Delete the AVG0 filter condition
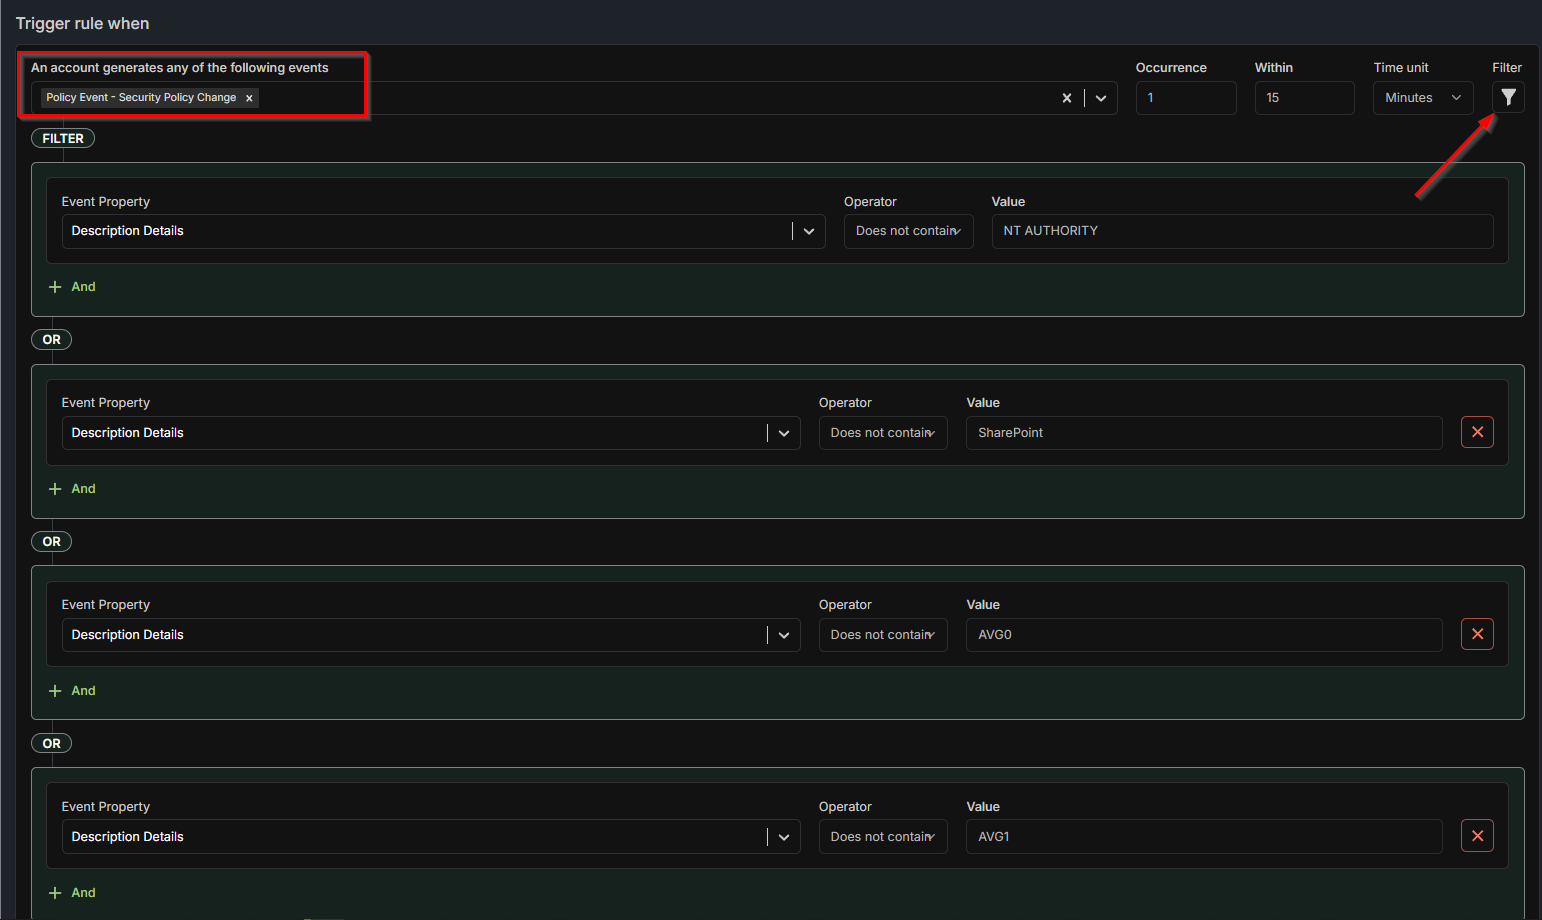1542x920 pixels. 1477,634
